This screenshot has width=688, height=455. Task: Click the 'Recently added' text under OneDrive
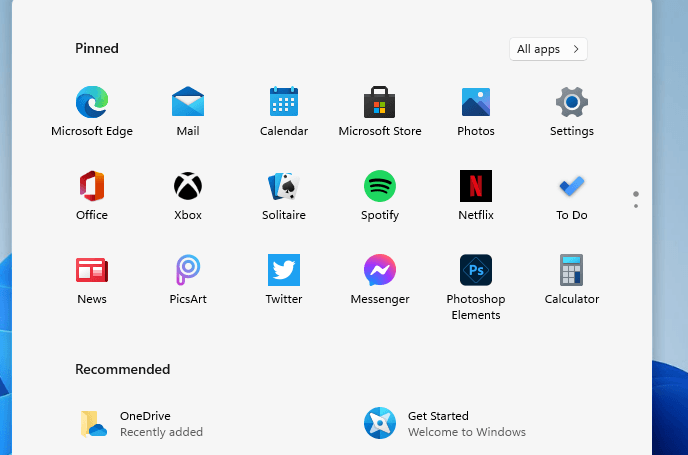[161, 432]
